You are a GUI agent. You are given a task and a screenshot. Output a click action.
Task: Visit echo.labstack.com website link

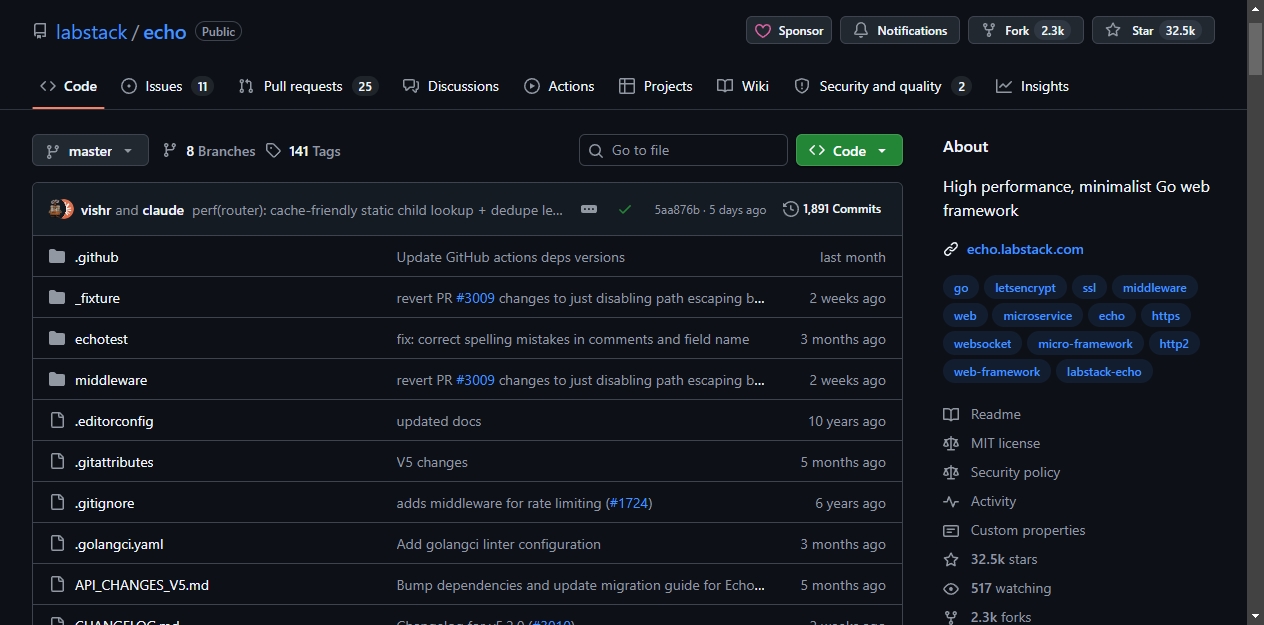tap(1025, 249)
